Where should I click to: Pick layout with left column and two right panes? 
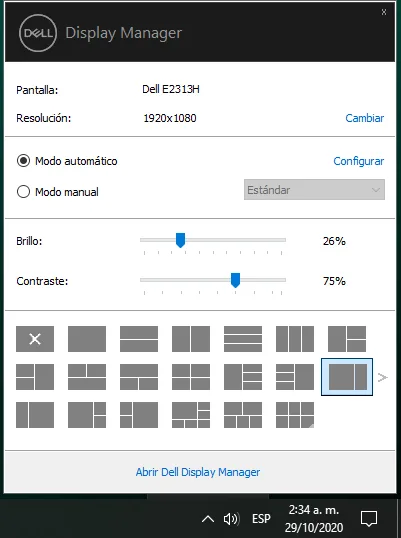tap(347, 339)
